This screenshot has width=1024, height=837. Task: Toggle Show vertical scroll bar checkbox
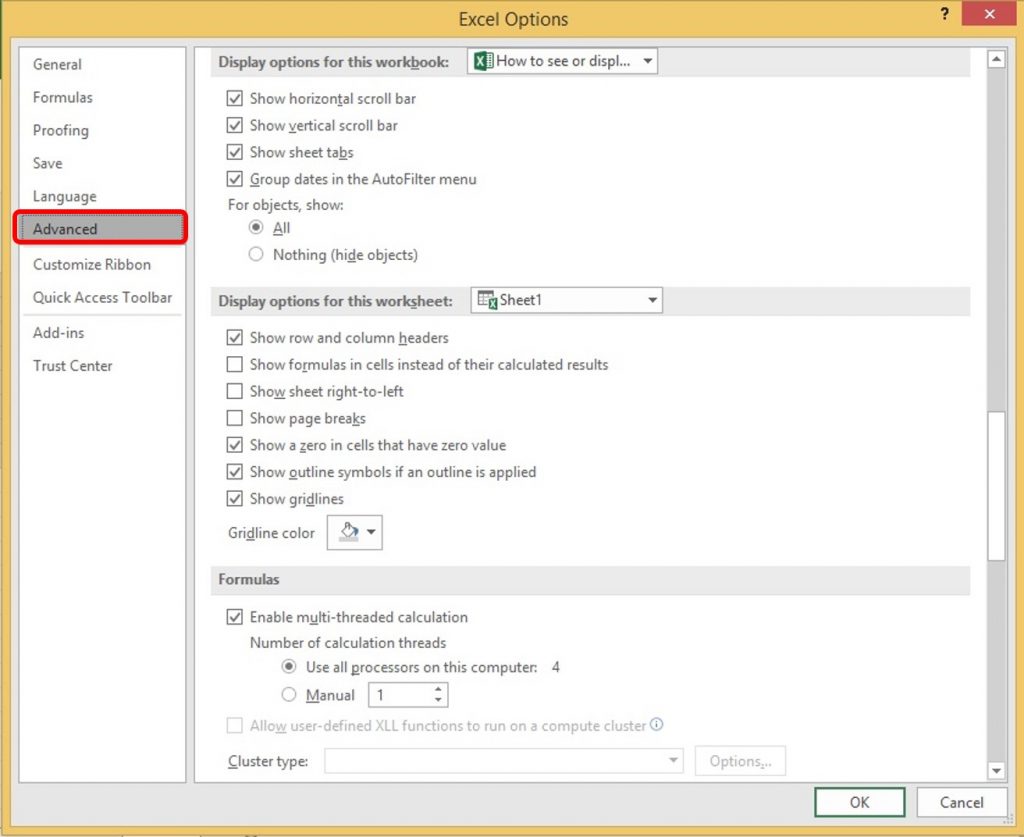pos(234,125)
